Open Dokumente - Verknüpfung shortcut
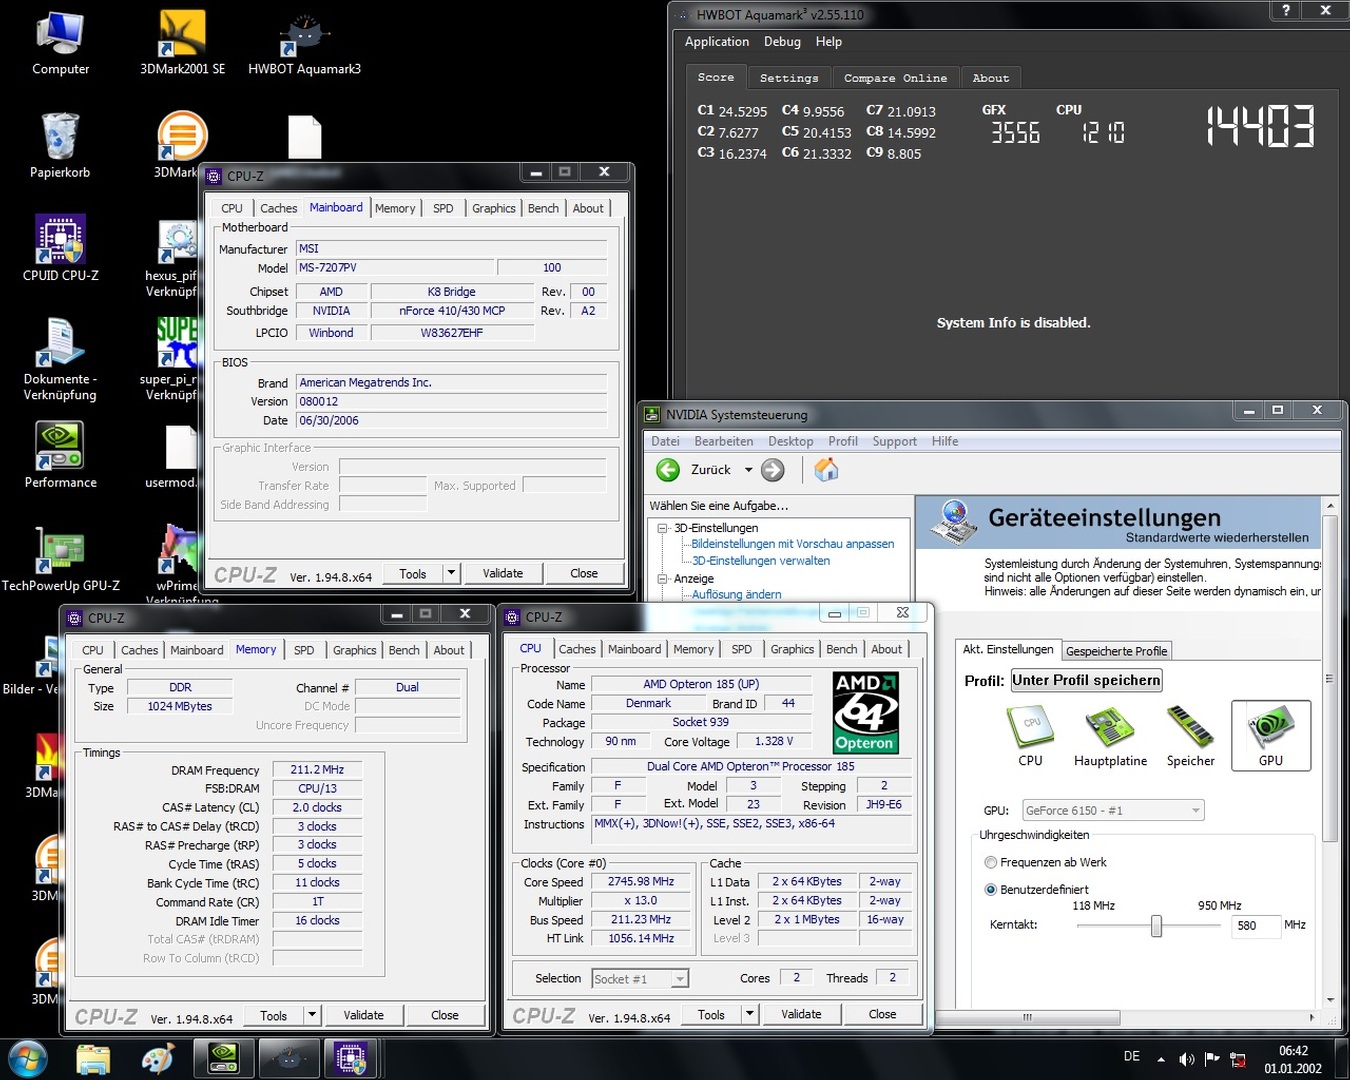The width and height of the screenshot is (1350, 1080). 60,359
